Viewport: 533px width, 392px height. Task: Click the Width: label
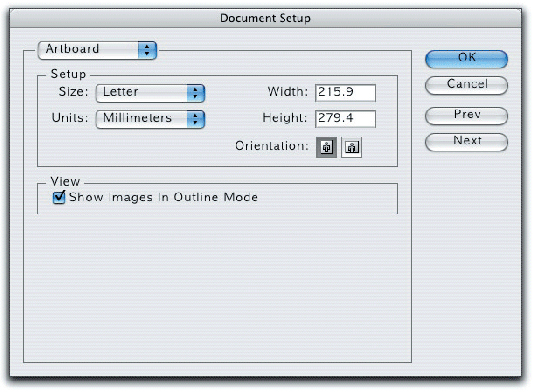288,91
